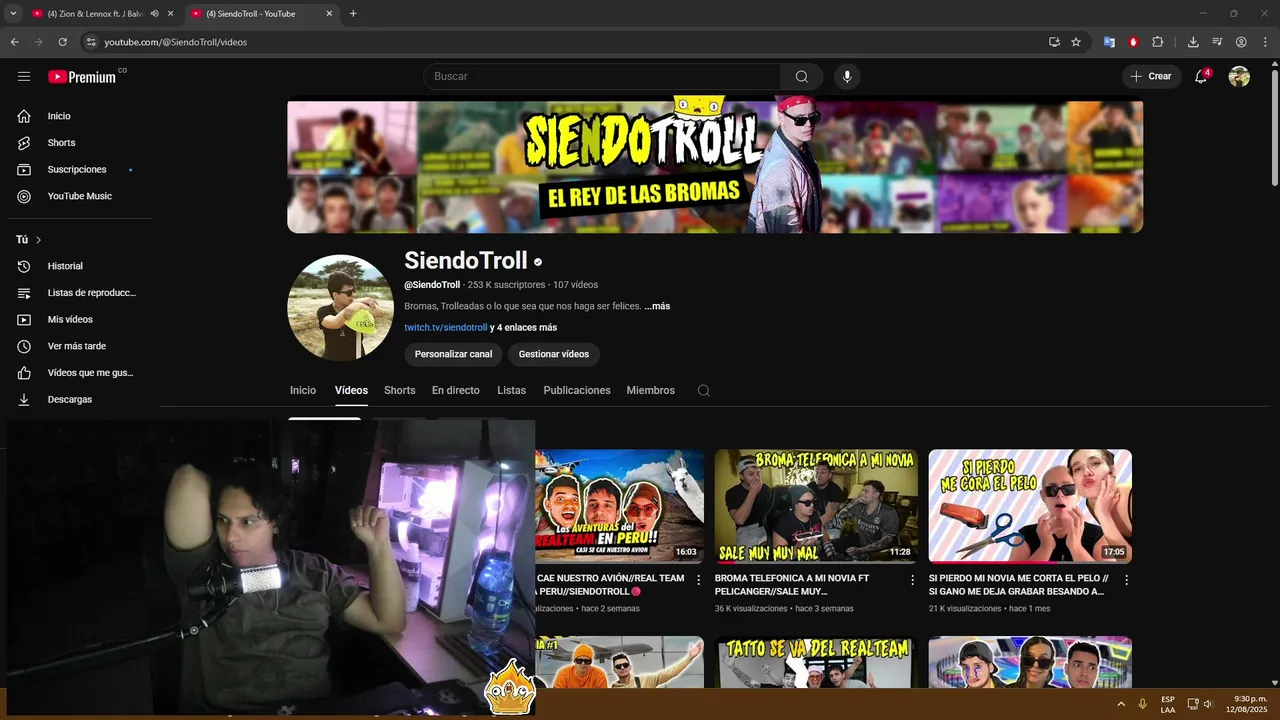Open a new browser tab

tap(353, 14)
